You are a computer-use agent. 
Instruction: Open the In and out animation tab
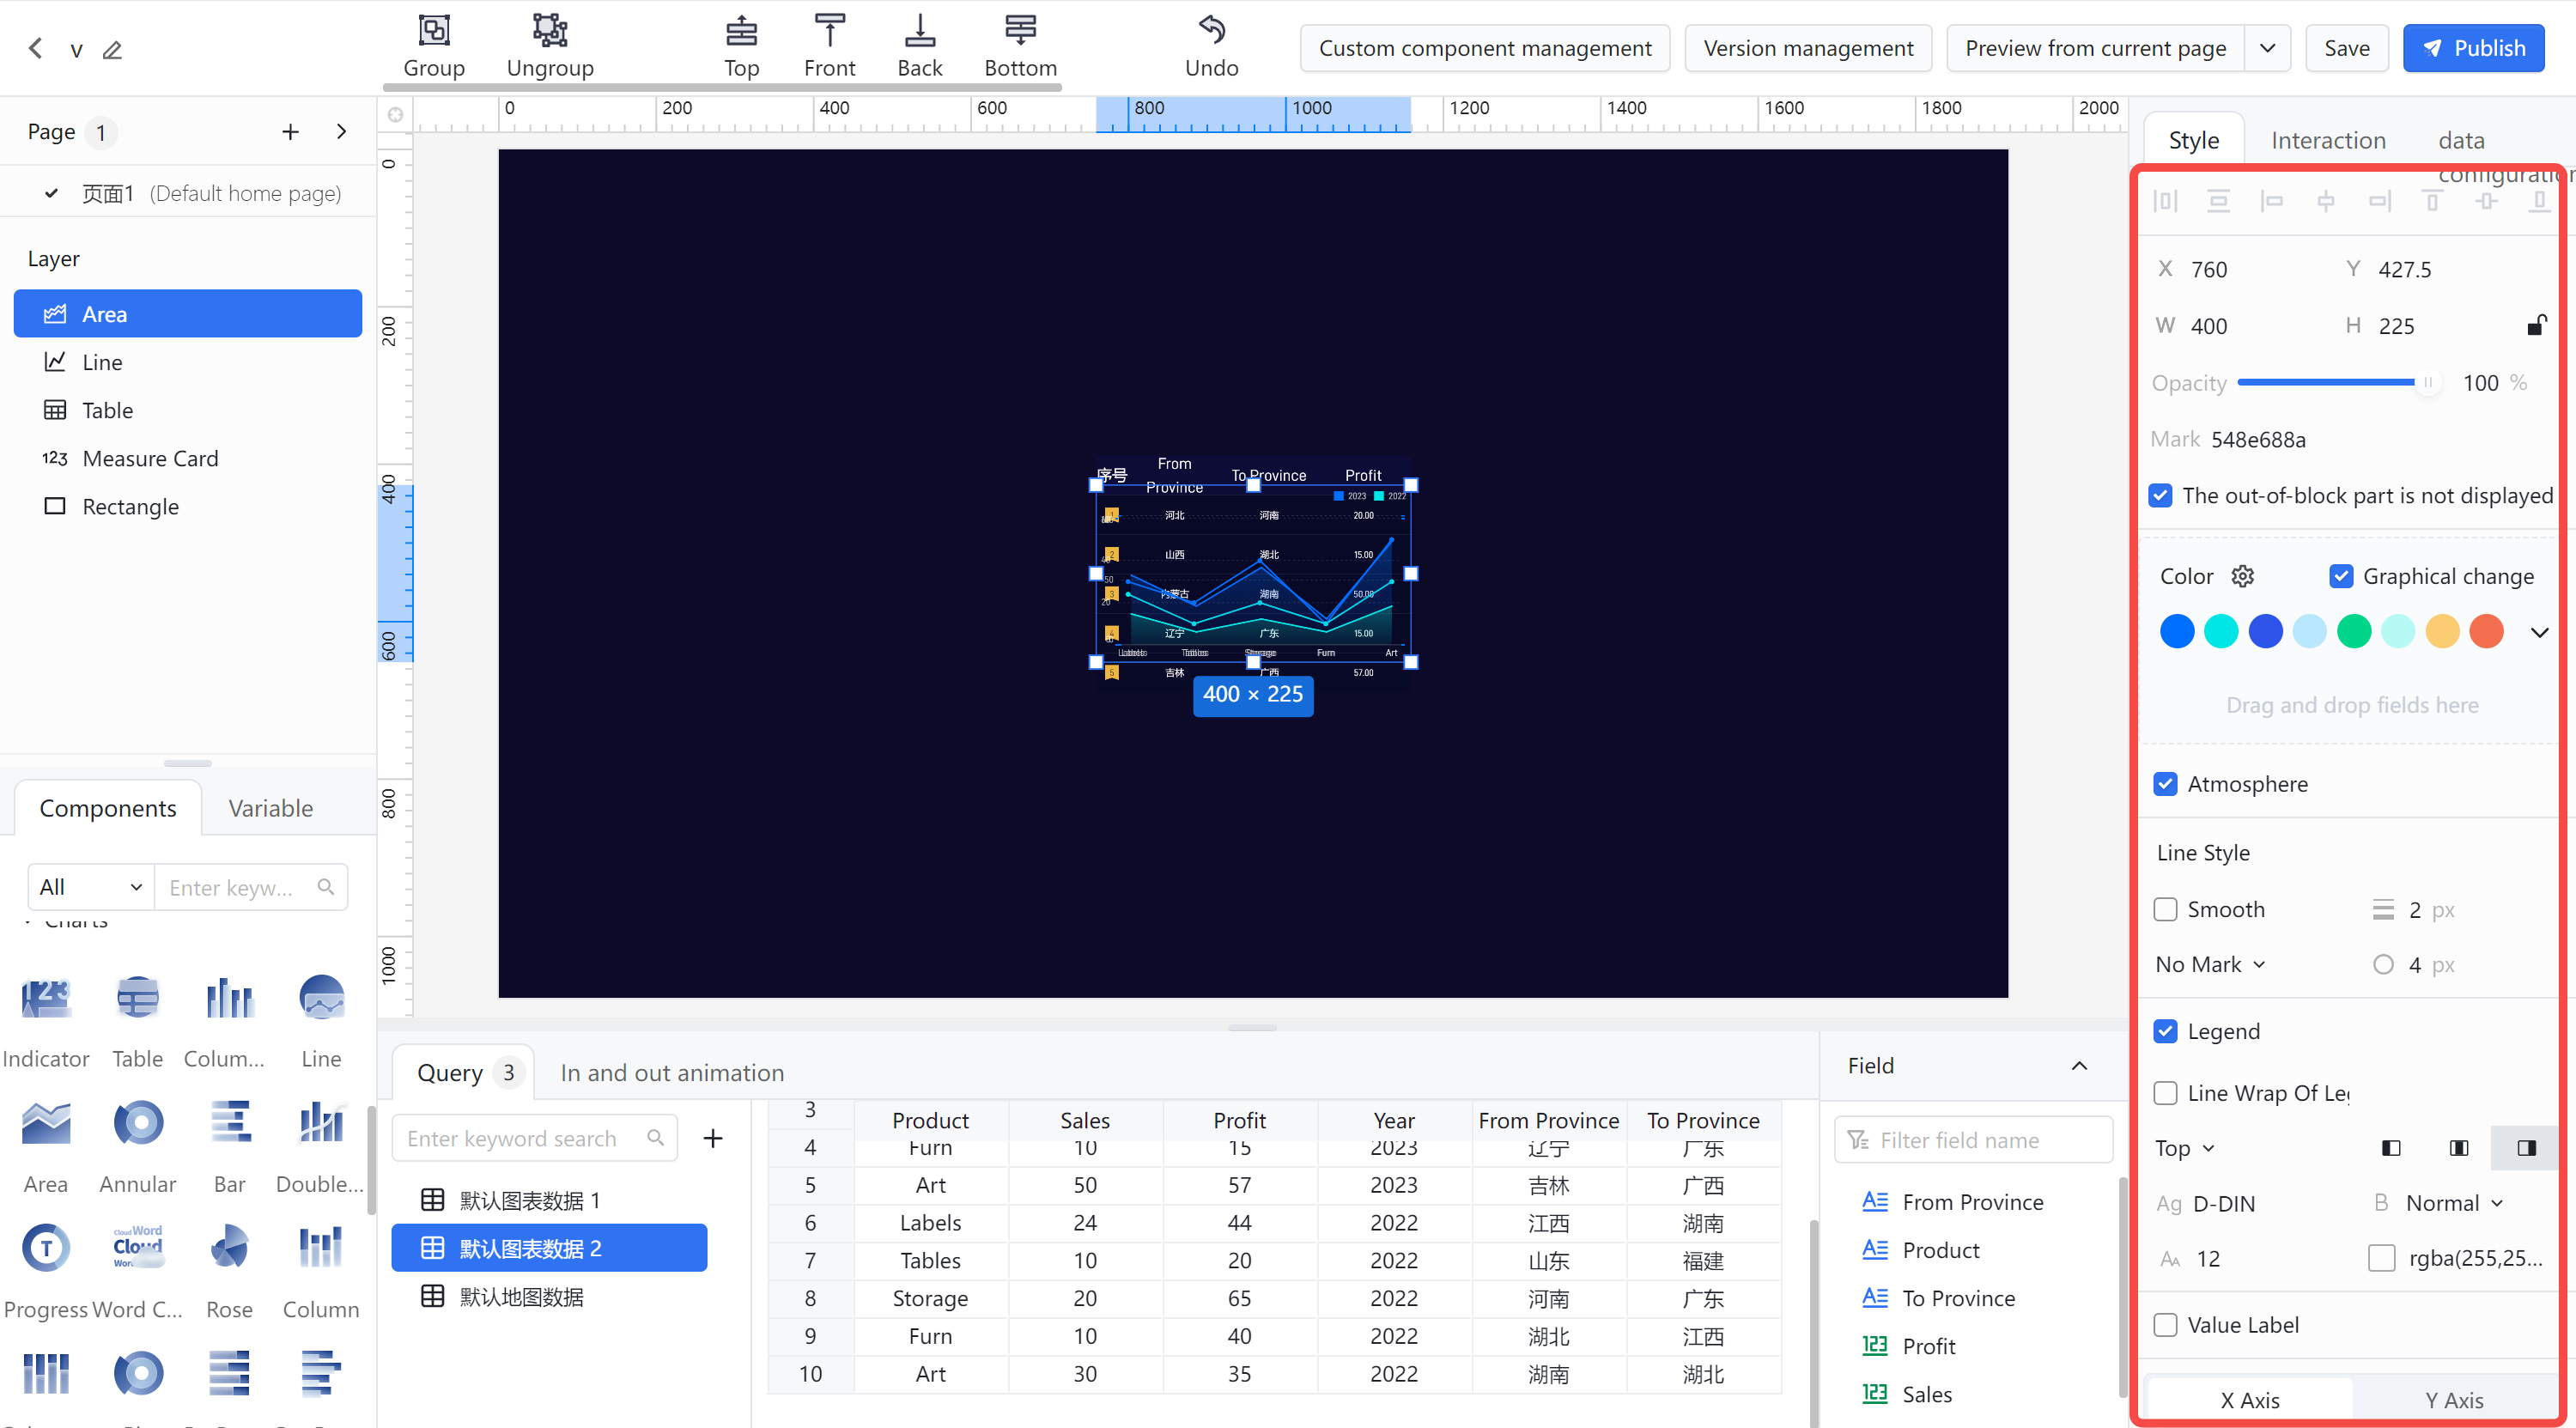672,1073
